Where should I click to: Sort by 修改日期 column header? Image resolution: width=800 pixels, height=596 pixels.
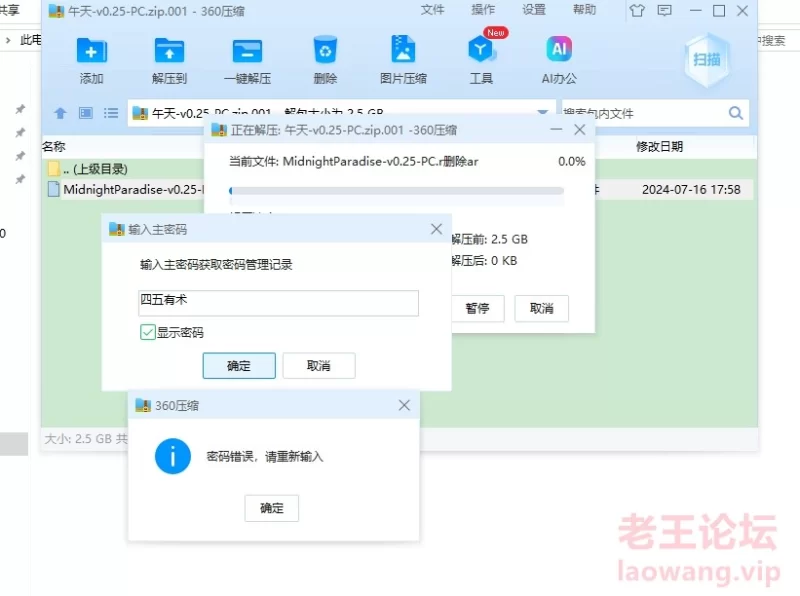659,146
